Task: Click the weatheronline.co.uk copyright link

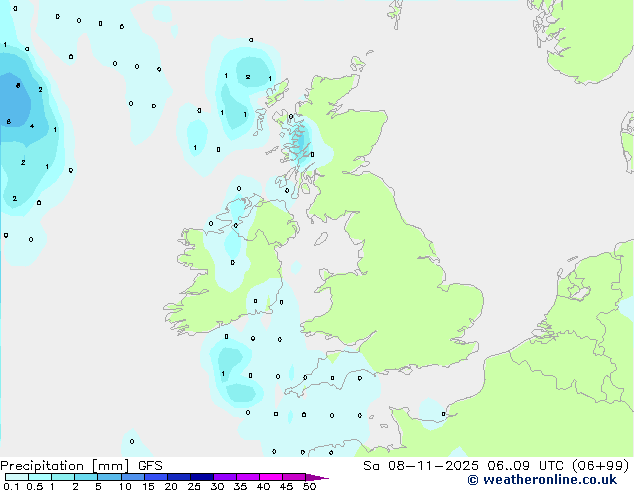Action: pos(542,480)
